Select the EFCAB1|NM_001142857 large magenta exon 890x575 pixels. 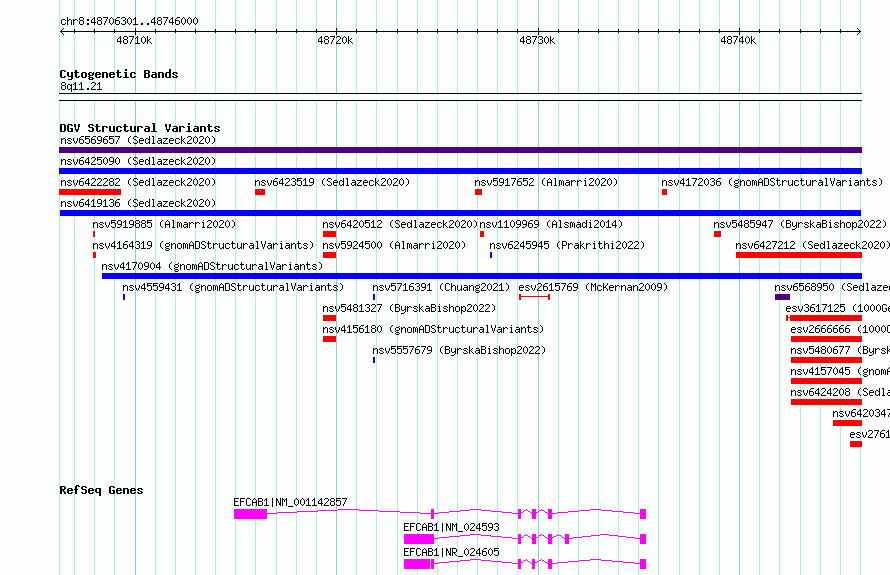tap(250, 514)
